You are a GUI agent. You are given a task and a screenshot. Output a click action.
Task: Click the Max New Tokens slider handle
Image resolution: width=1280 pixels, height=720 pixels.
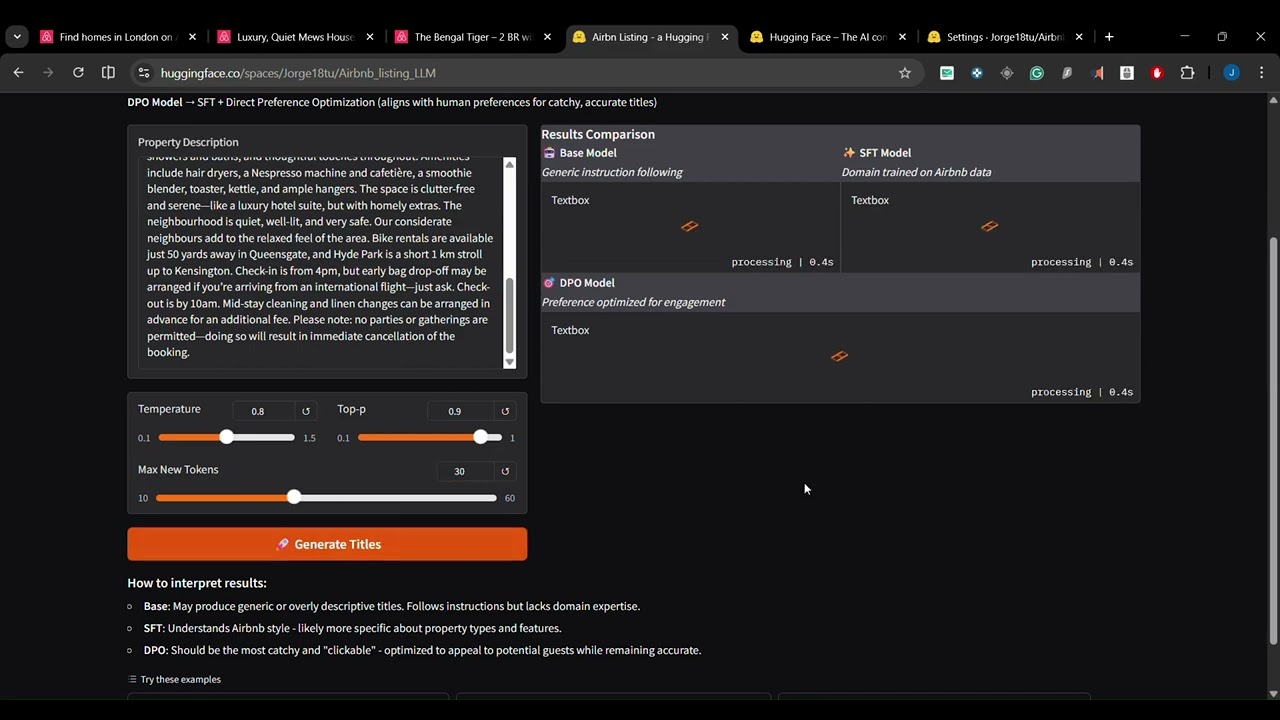293,497
